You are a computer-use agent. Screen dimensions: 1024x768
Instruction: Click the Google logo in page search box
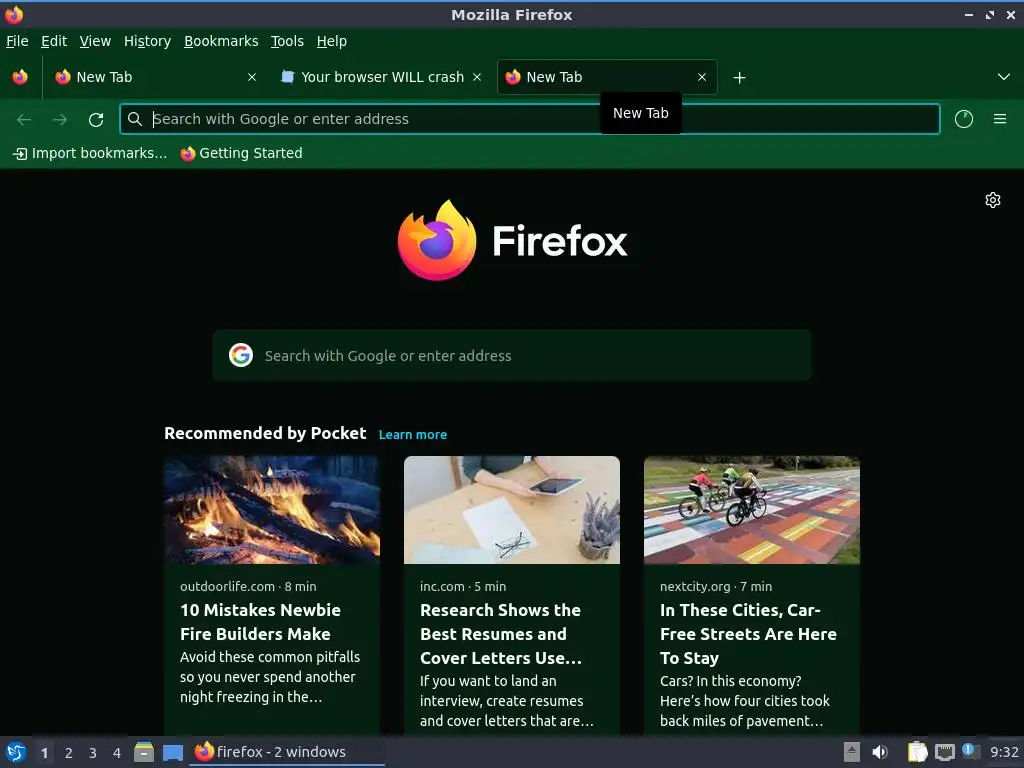(x=241, y=355)
